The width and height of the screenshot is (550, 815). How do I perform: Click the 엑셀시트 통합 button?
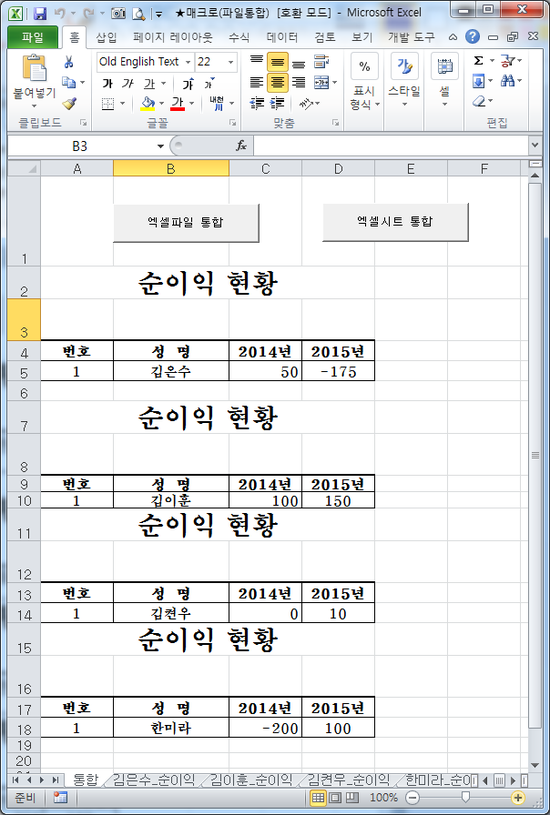(x=395, y=221)
